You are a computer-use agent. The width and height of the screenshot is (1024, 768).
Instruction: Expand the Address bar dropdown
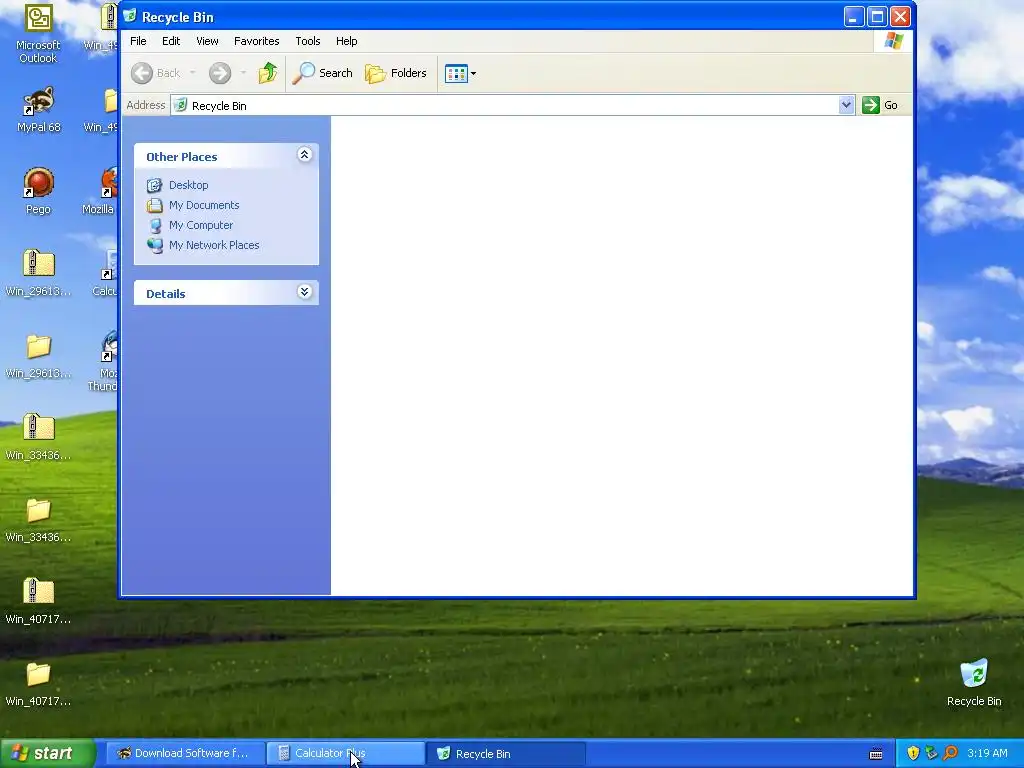[x=846, y=105]
